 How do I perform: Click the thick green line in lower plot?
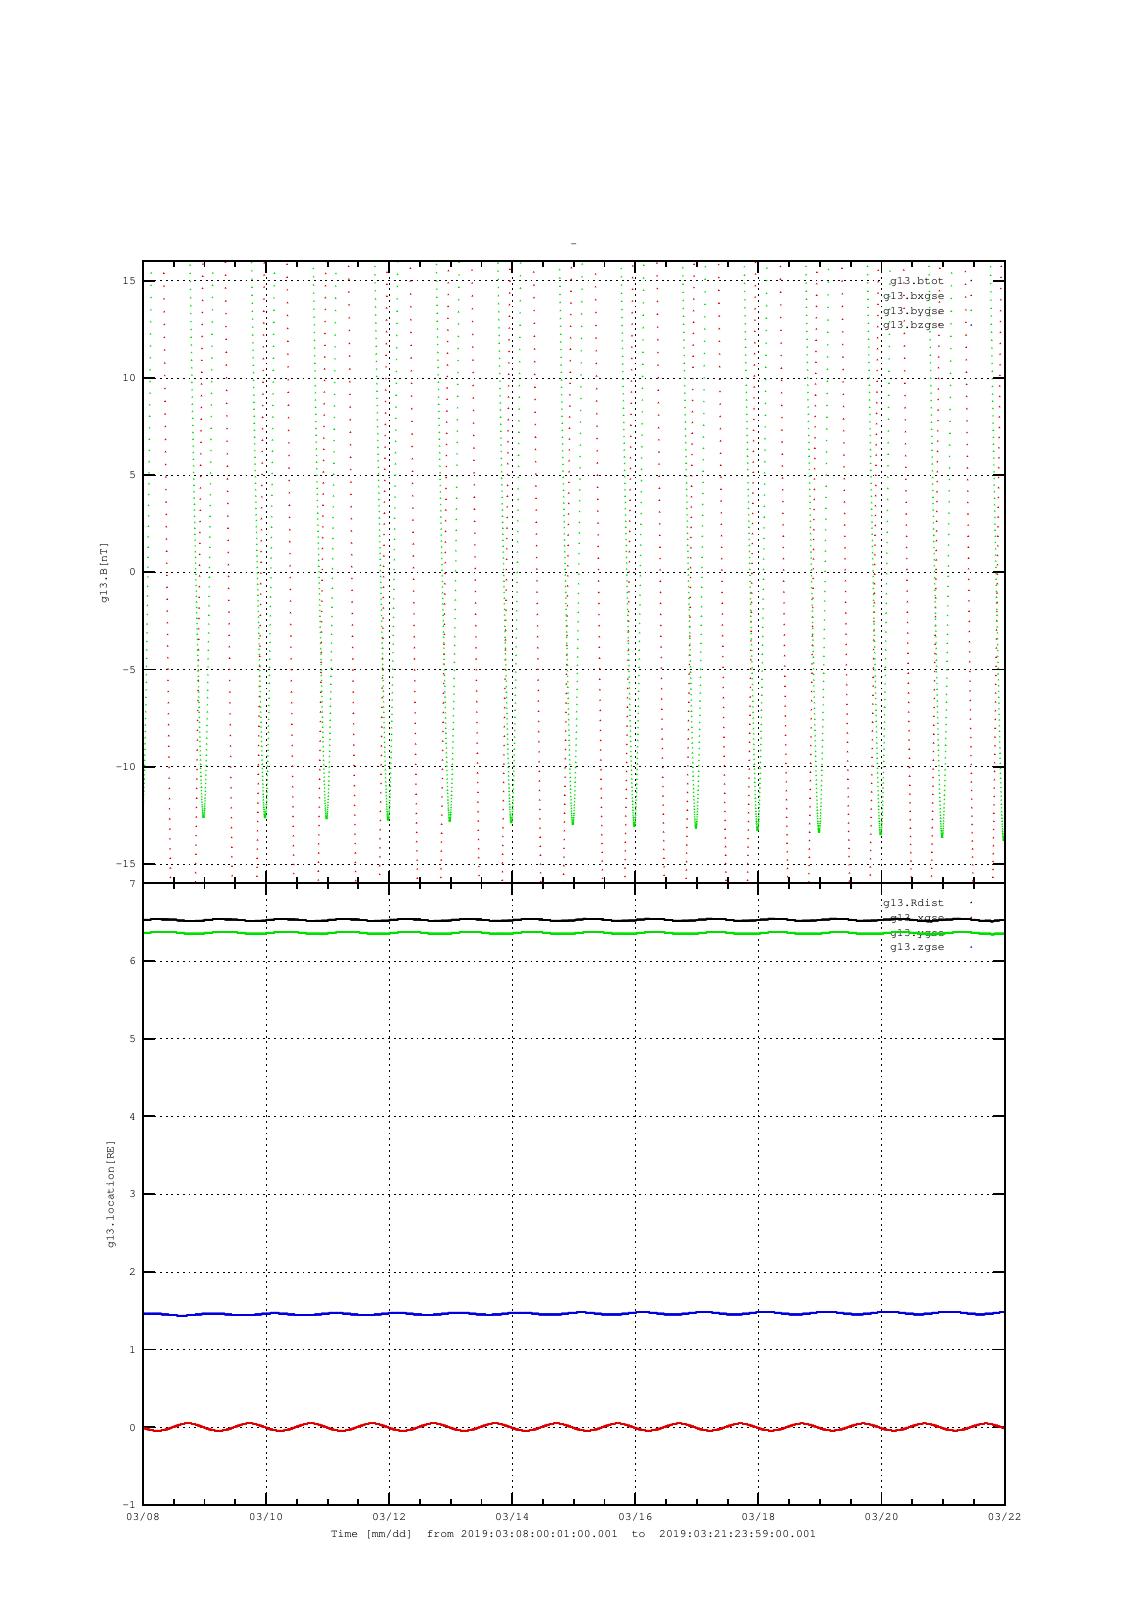click(x=500, y=933)
